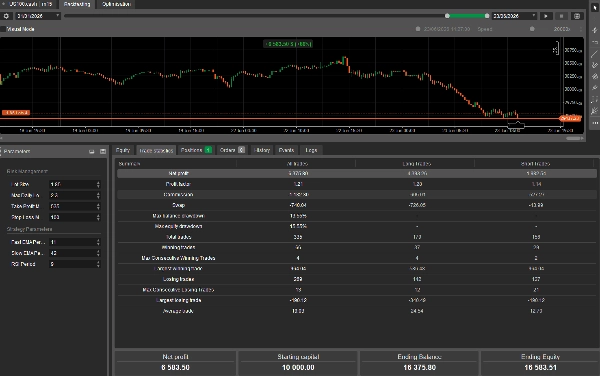Click the minimize icon in Parameters panel
This screenshot has height=376, width=600.
click(91, 151)
